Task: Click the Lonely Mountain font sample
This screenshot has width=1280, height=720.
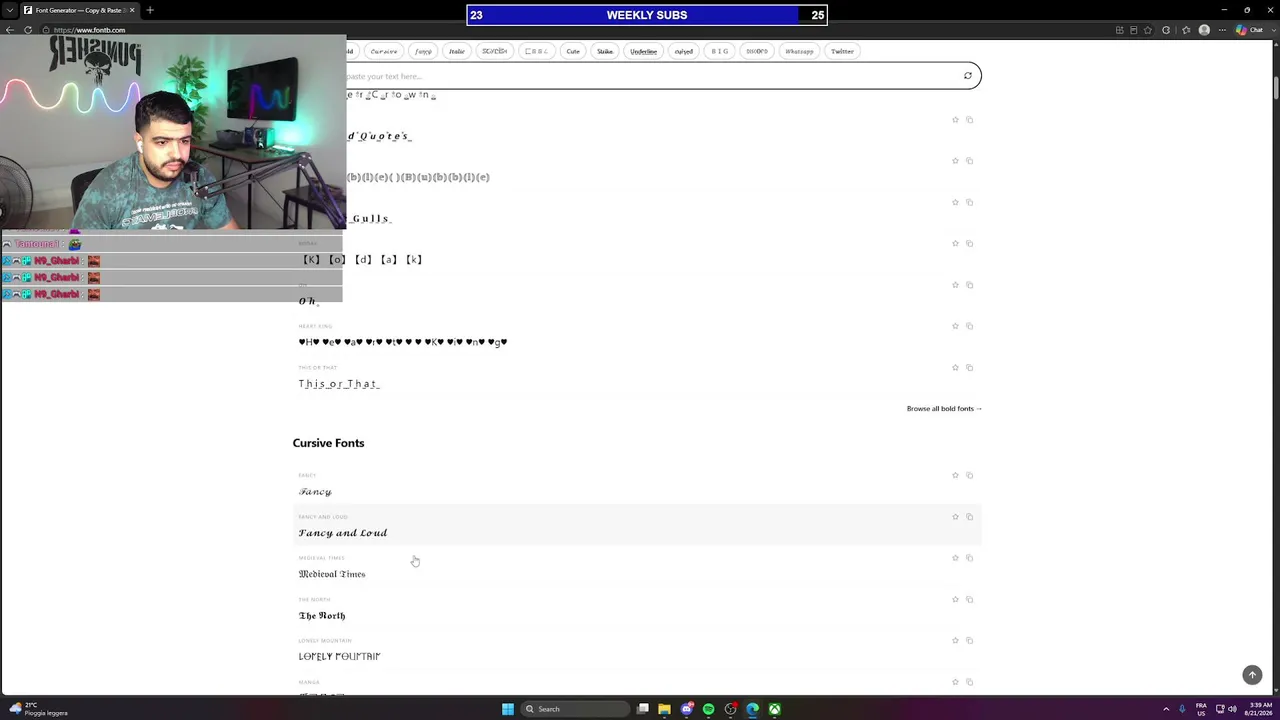Action: click(339, 656)
